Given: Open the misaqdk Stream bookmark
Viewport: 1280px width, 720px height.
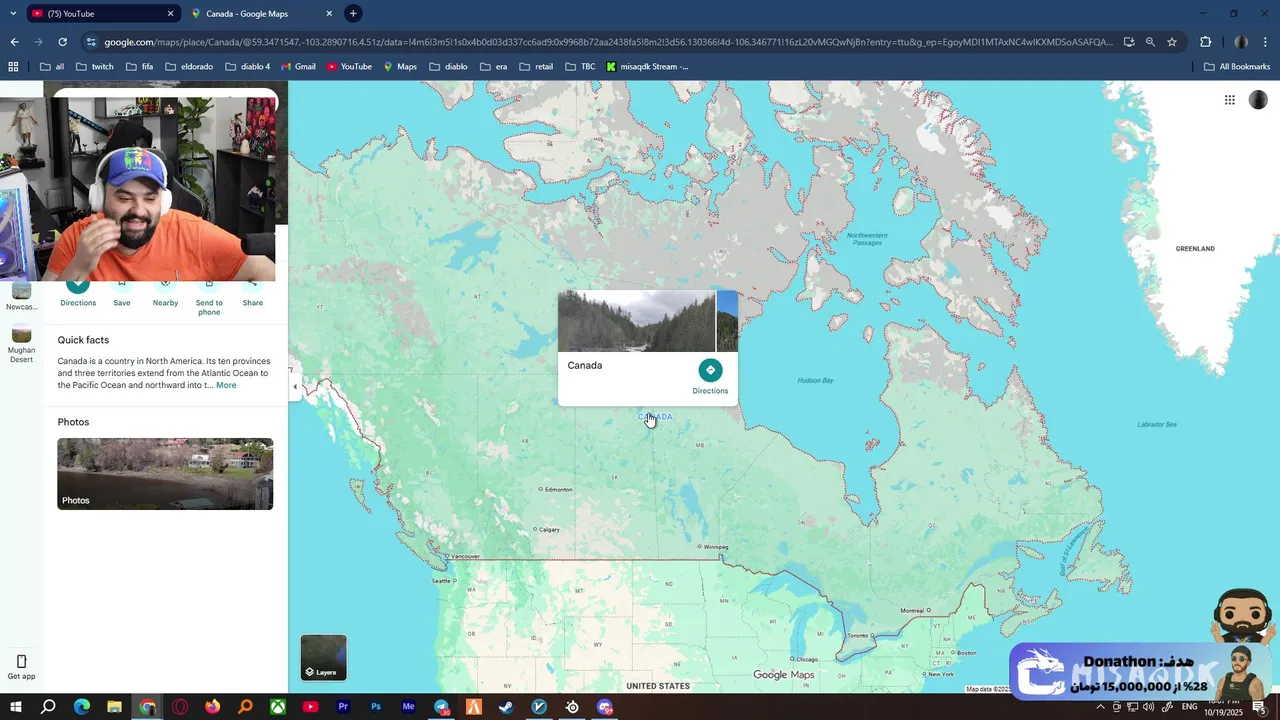Looking at the screenshot, I should (647, 67).
